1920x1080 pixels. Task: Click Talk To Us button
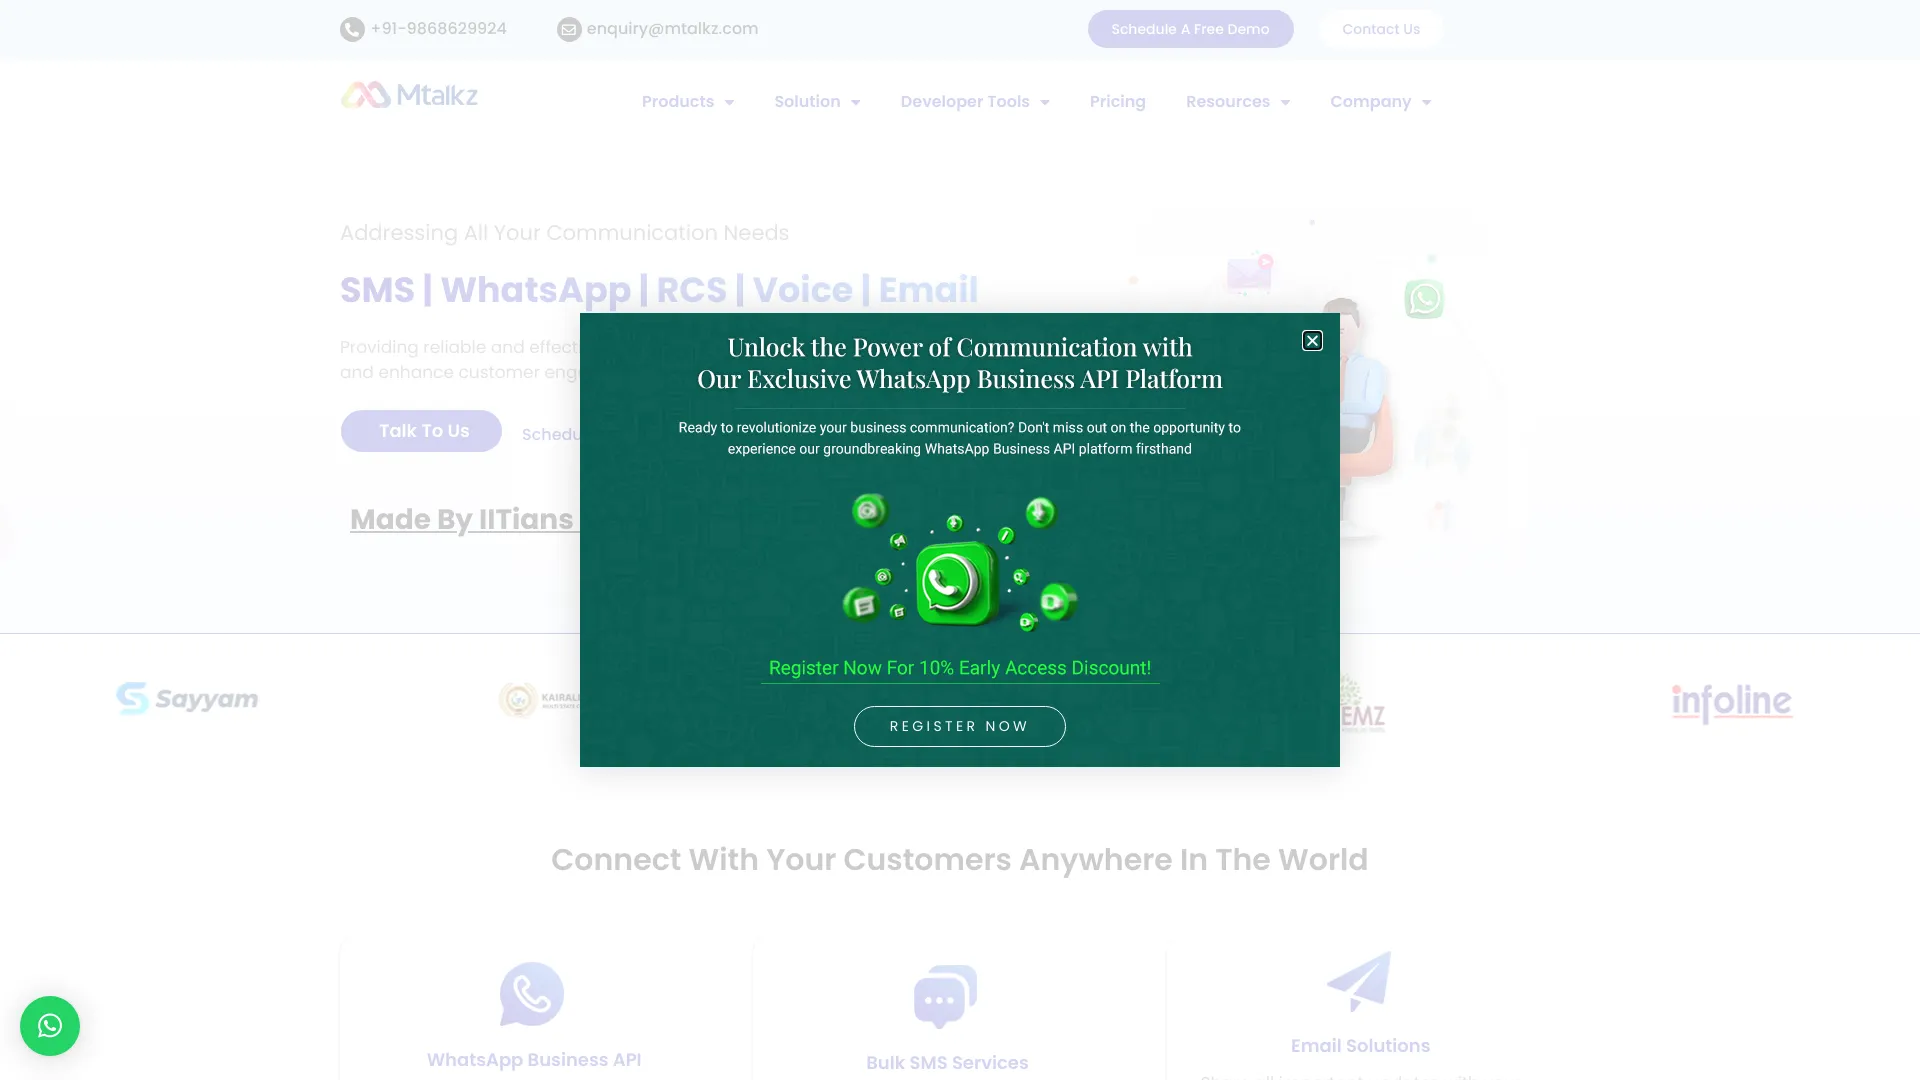coord(423,430)
